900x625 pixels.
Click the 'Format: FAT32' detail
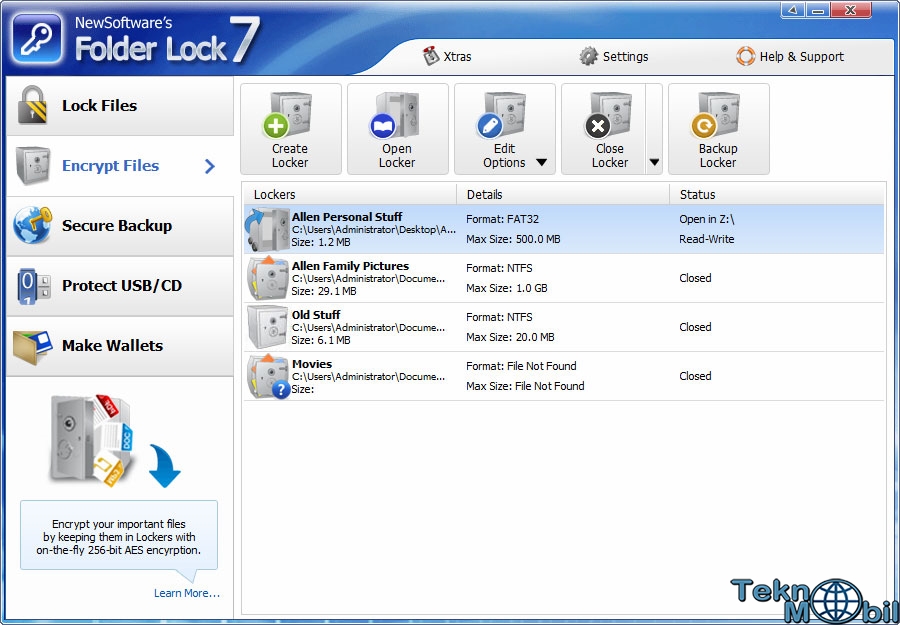pyautogui.click(x=502, y=219)
